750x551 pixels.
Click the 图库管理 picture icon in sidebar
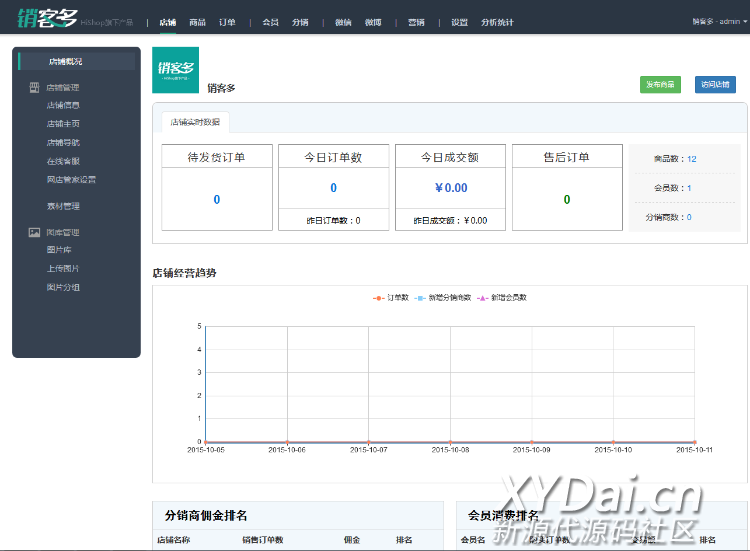34,232
